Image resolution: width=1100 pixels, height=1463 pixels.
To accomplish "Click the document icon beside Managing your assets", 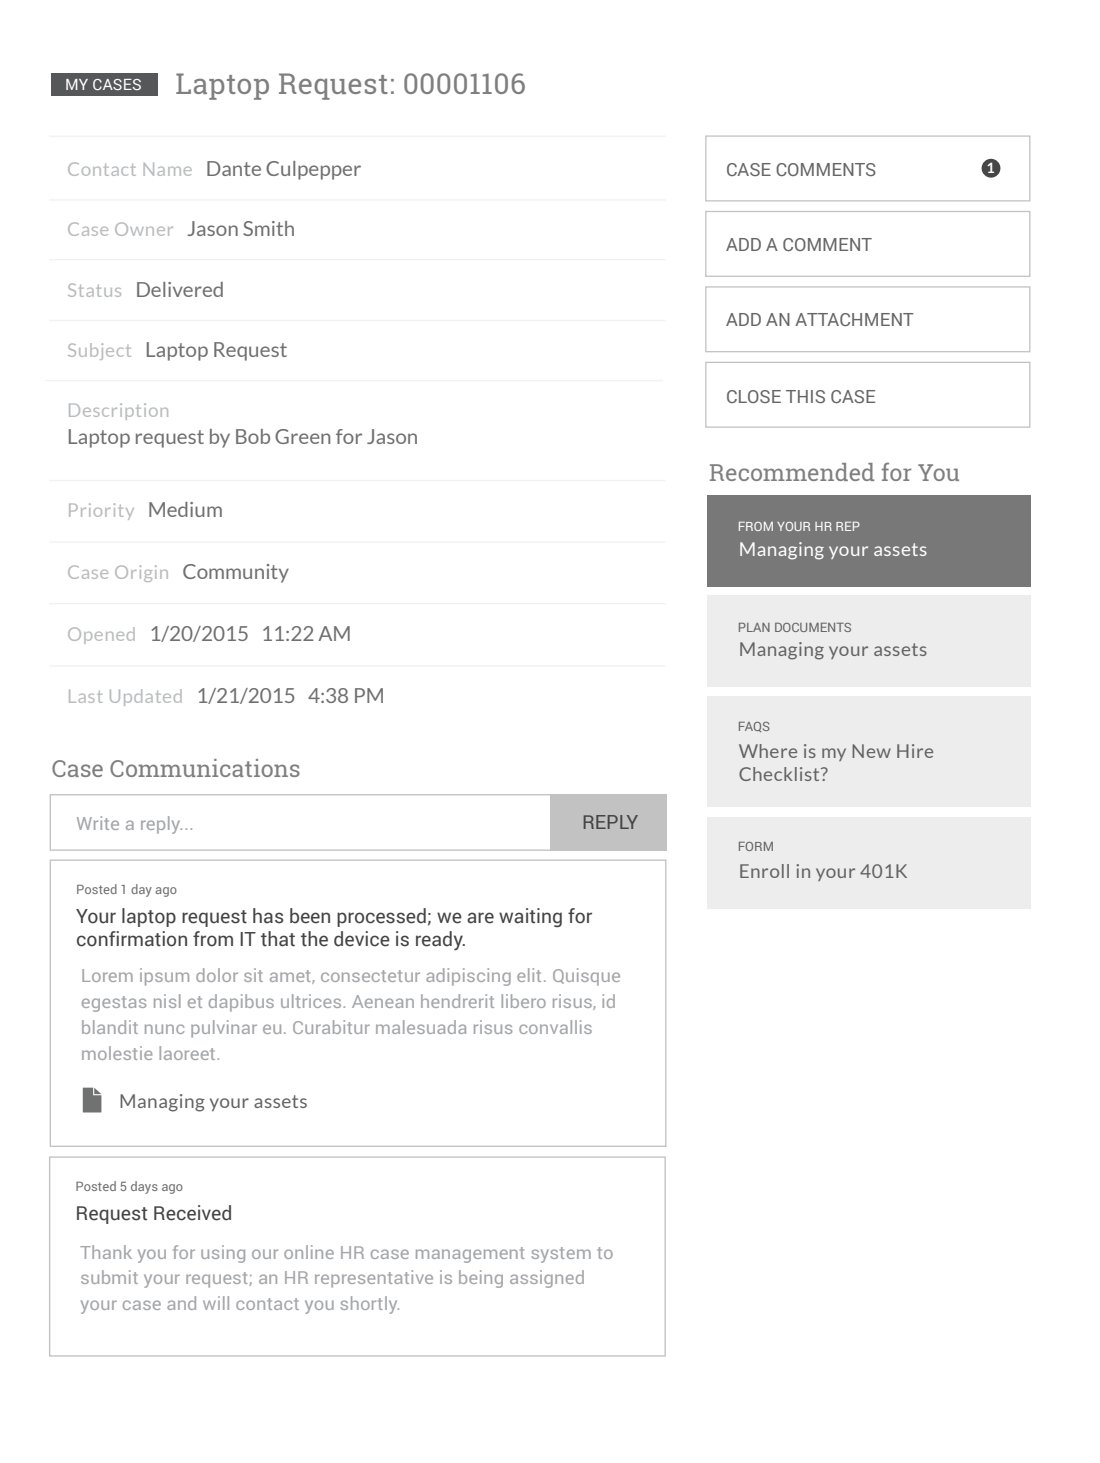I will 92,1100.
